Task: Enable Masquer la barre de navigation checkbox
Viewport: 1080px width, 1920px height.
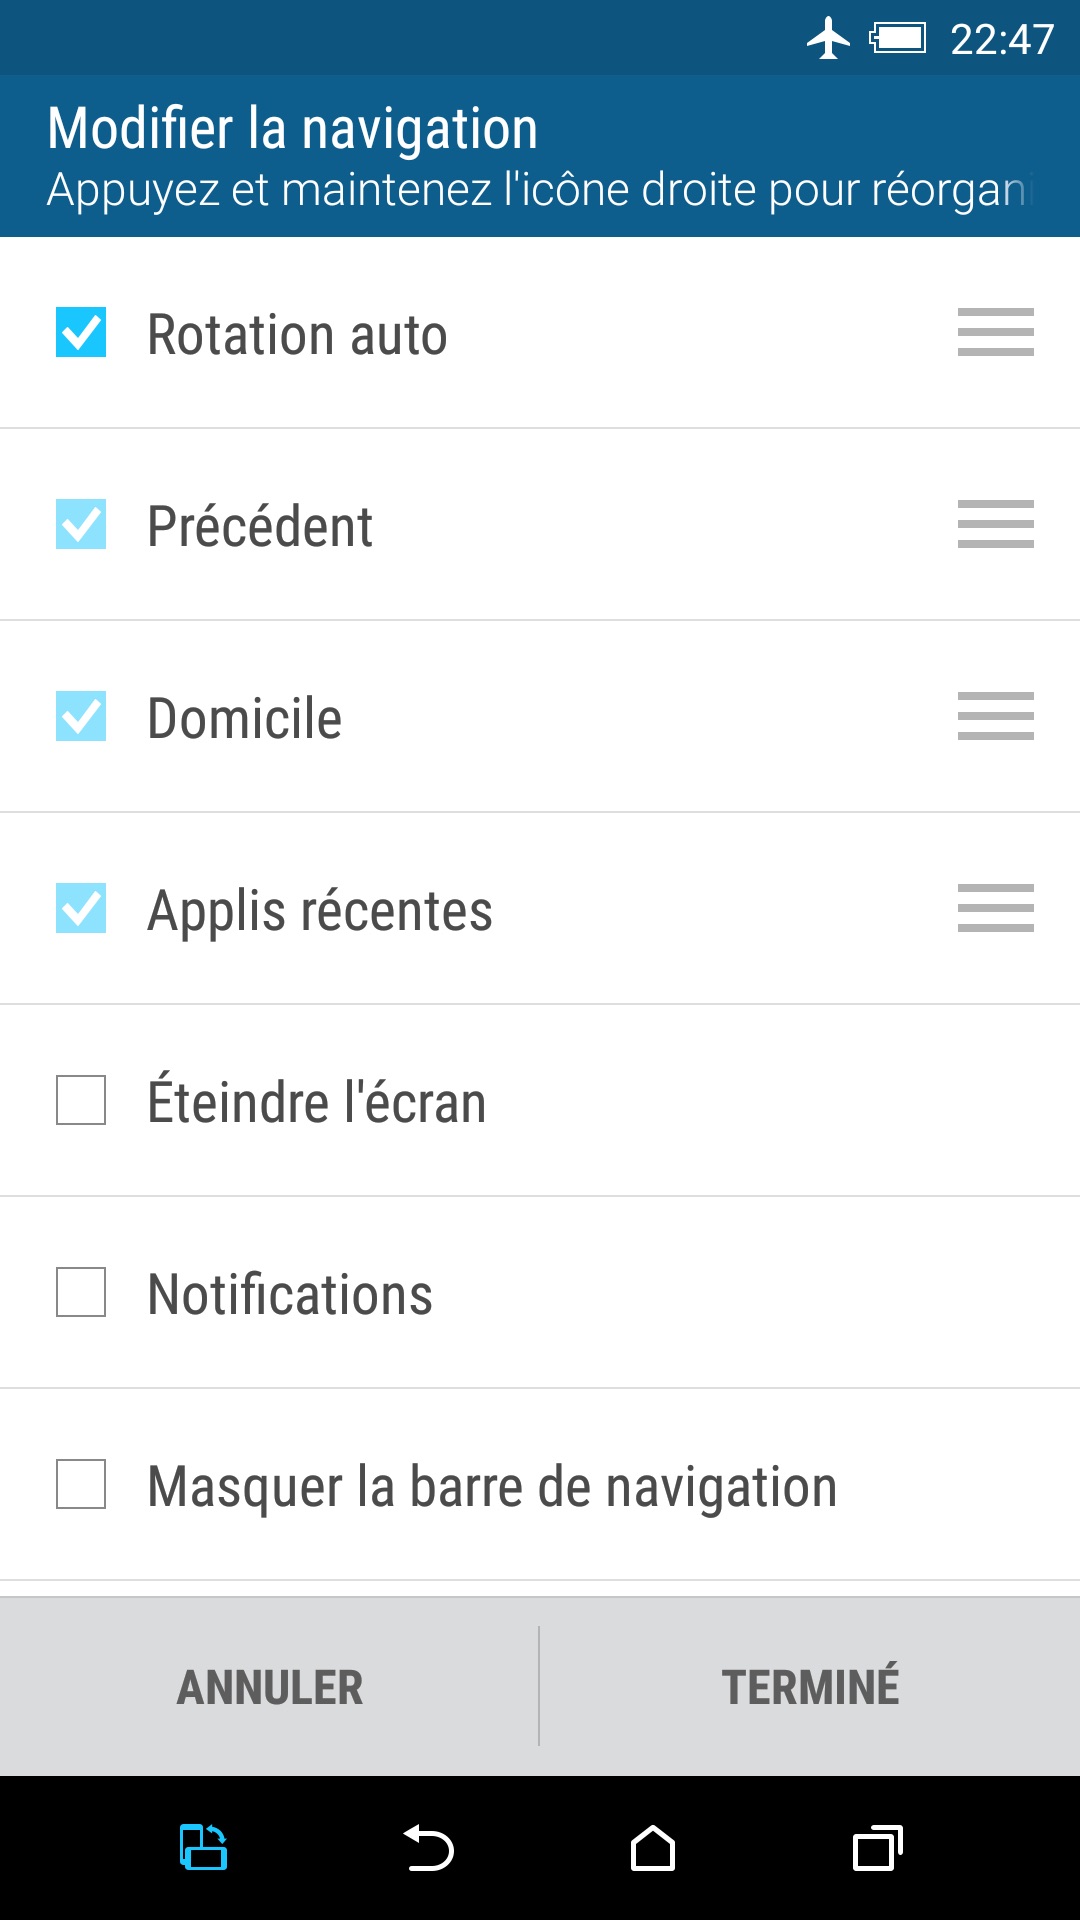Action: (x=81, y=1484)
